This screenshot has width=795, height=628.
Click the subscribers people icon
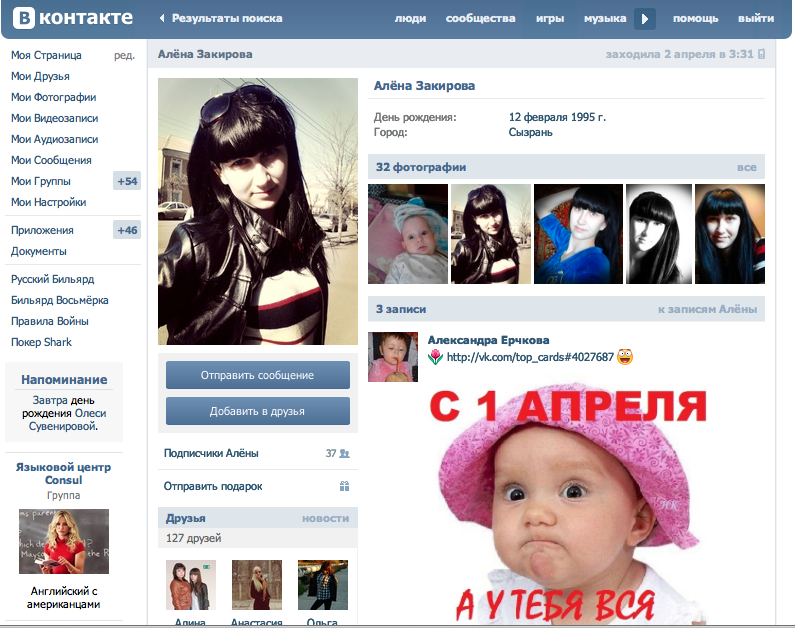[344, 453]
